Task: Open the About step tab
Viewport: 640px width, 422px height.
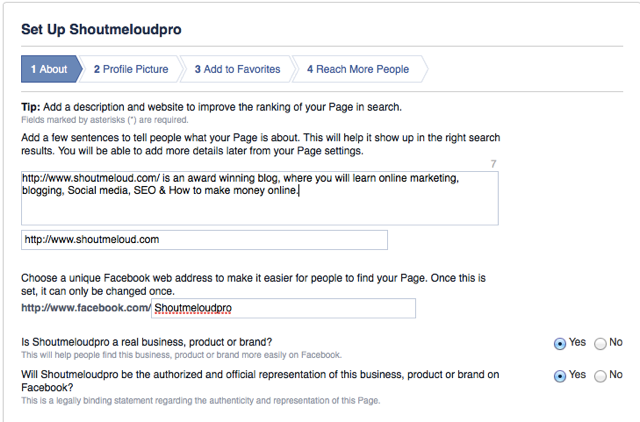Action: click(48, 69)
